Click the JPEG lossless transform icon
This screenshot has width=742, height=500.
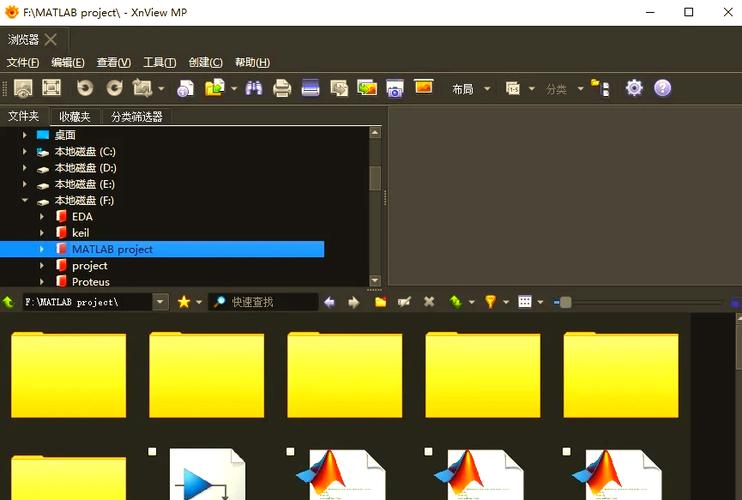point(142,88)
